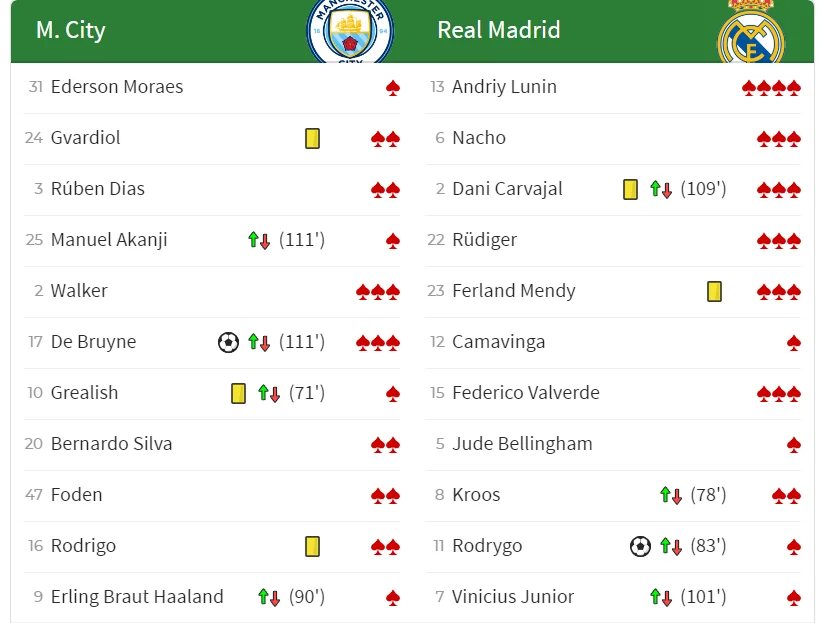Click the Manchester City club crest
Viewport: 822px width, 623px height.
[x=350, y=32]
